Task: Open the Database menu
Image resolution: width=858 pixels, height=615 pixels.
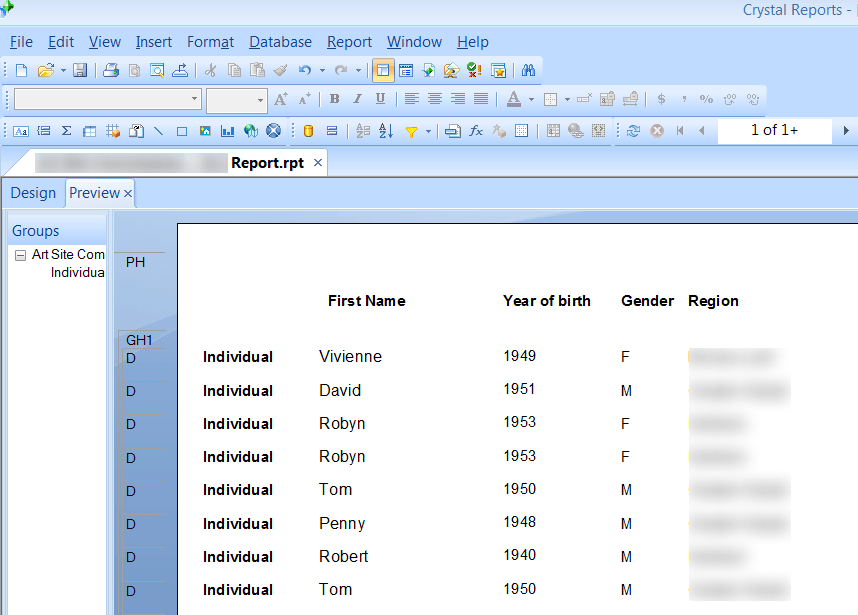Action: 280,42
